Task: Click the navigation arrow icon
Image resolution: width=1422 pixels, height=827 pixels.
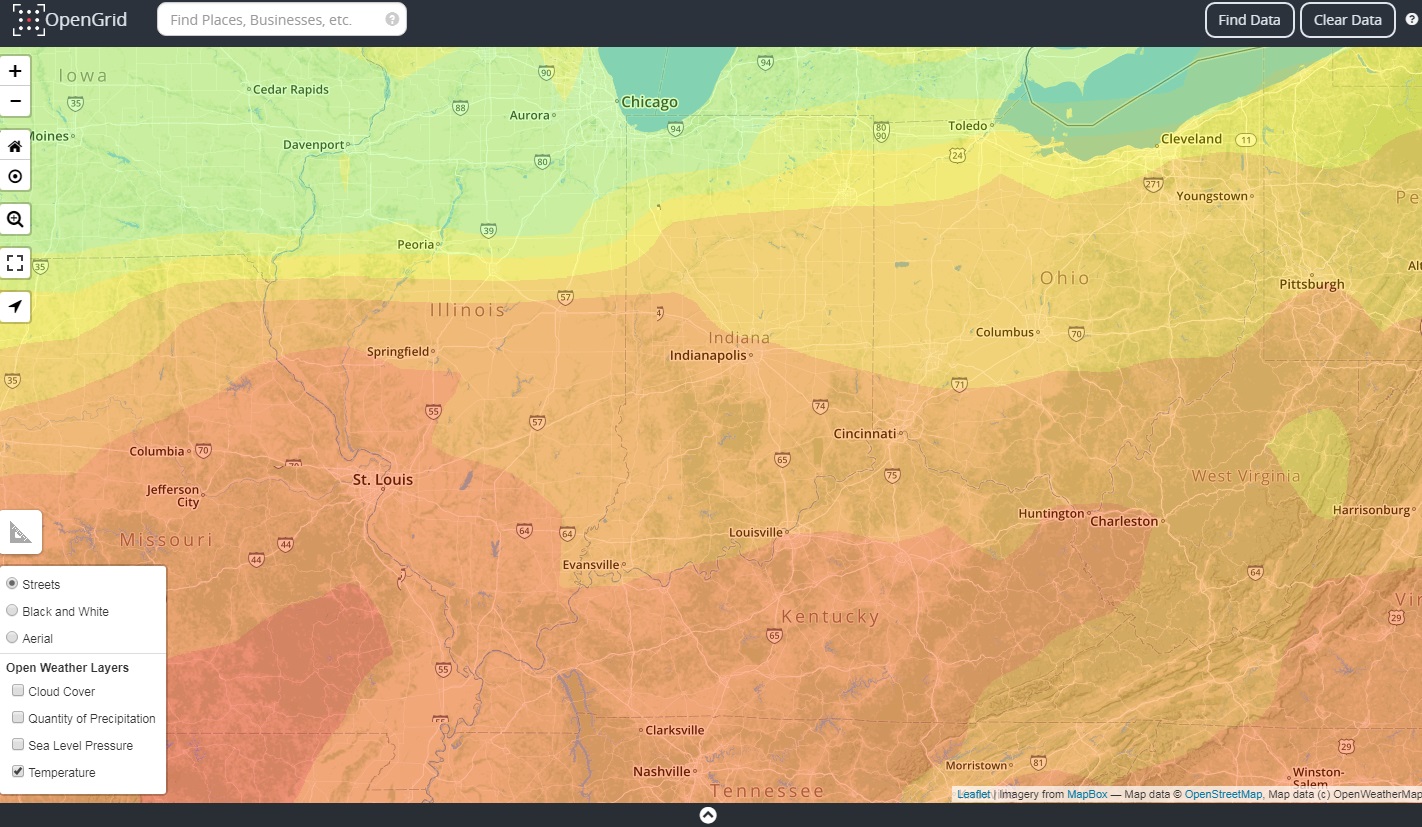Action: tap(15, 307)
